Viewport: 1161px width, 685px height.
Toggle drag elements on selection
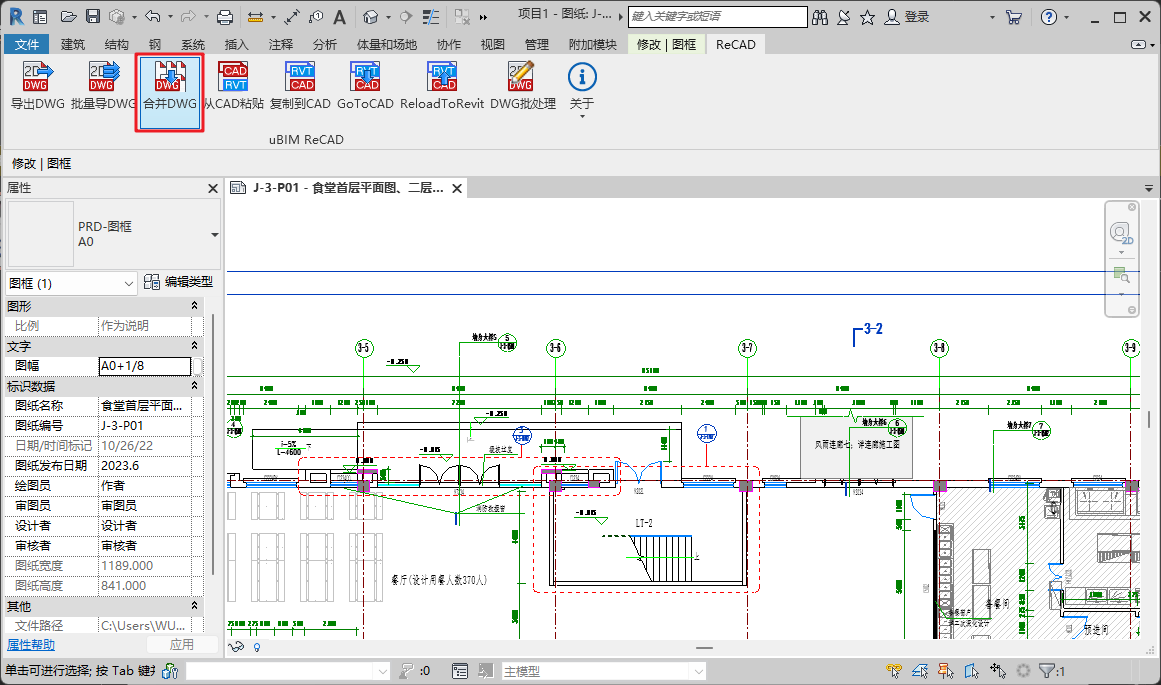(998, 671)
